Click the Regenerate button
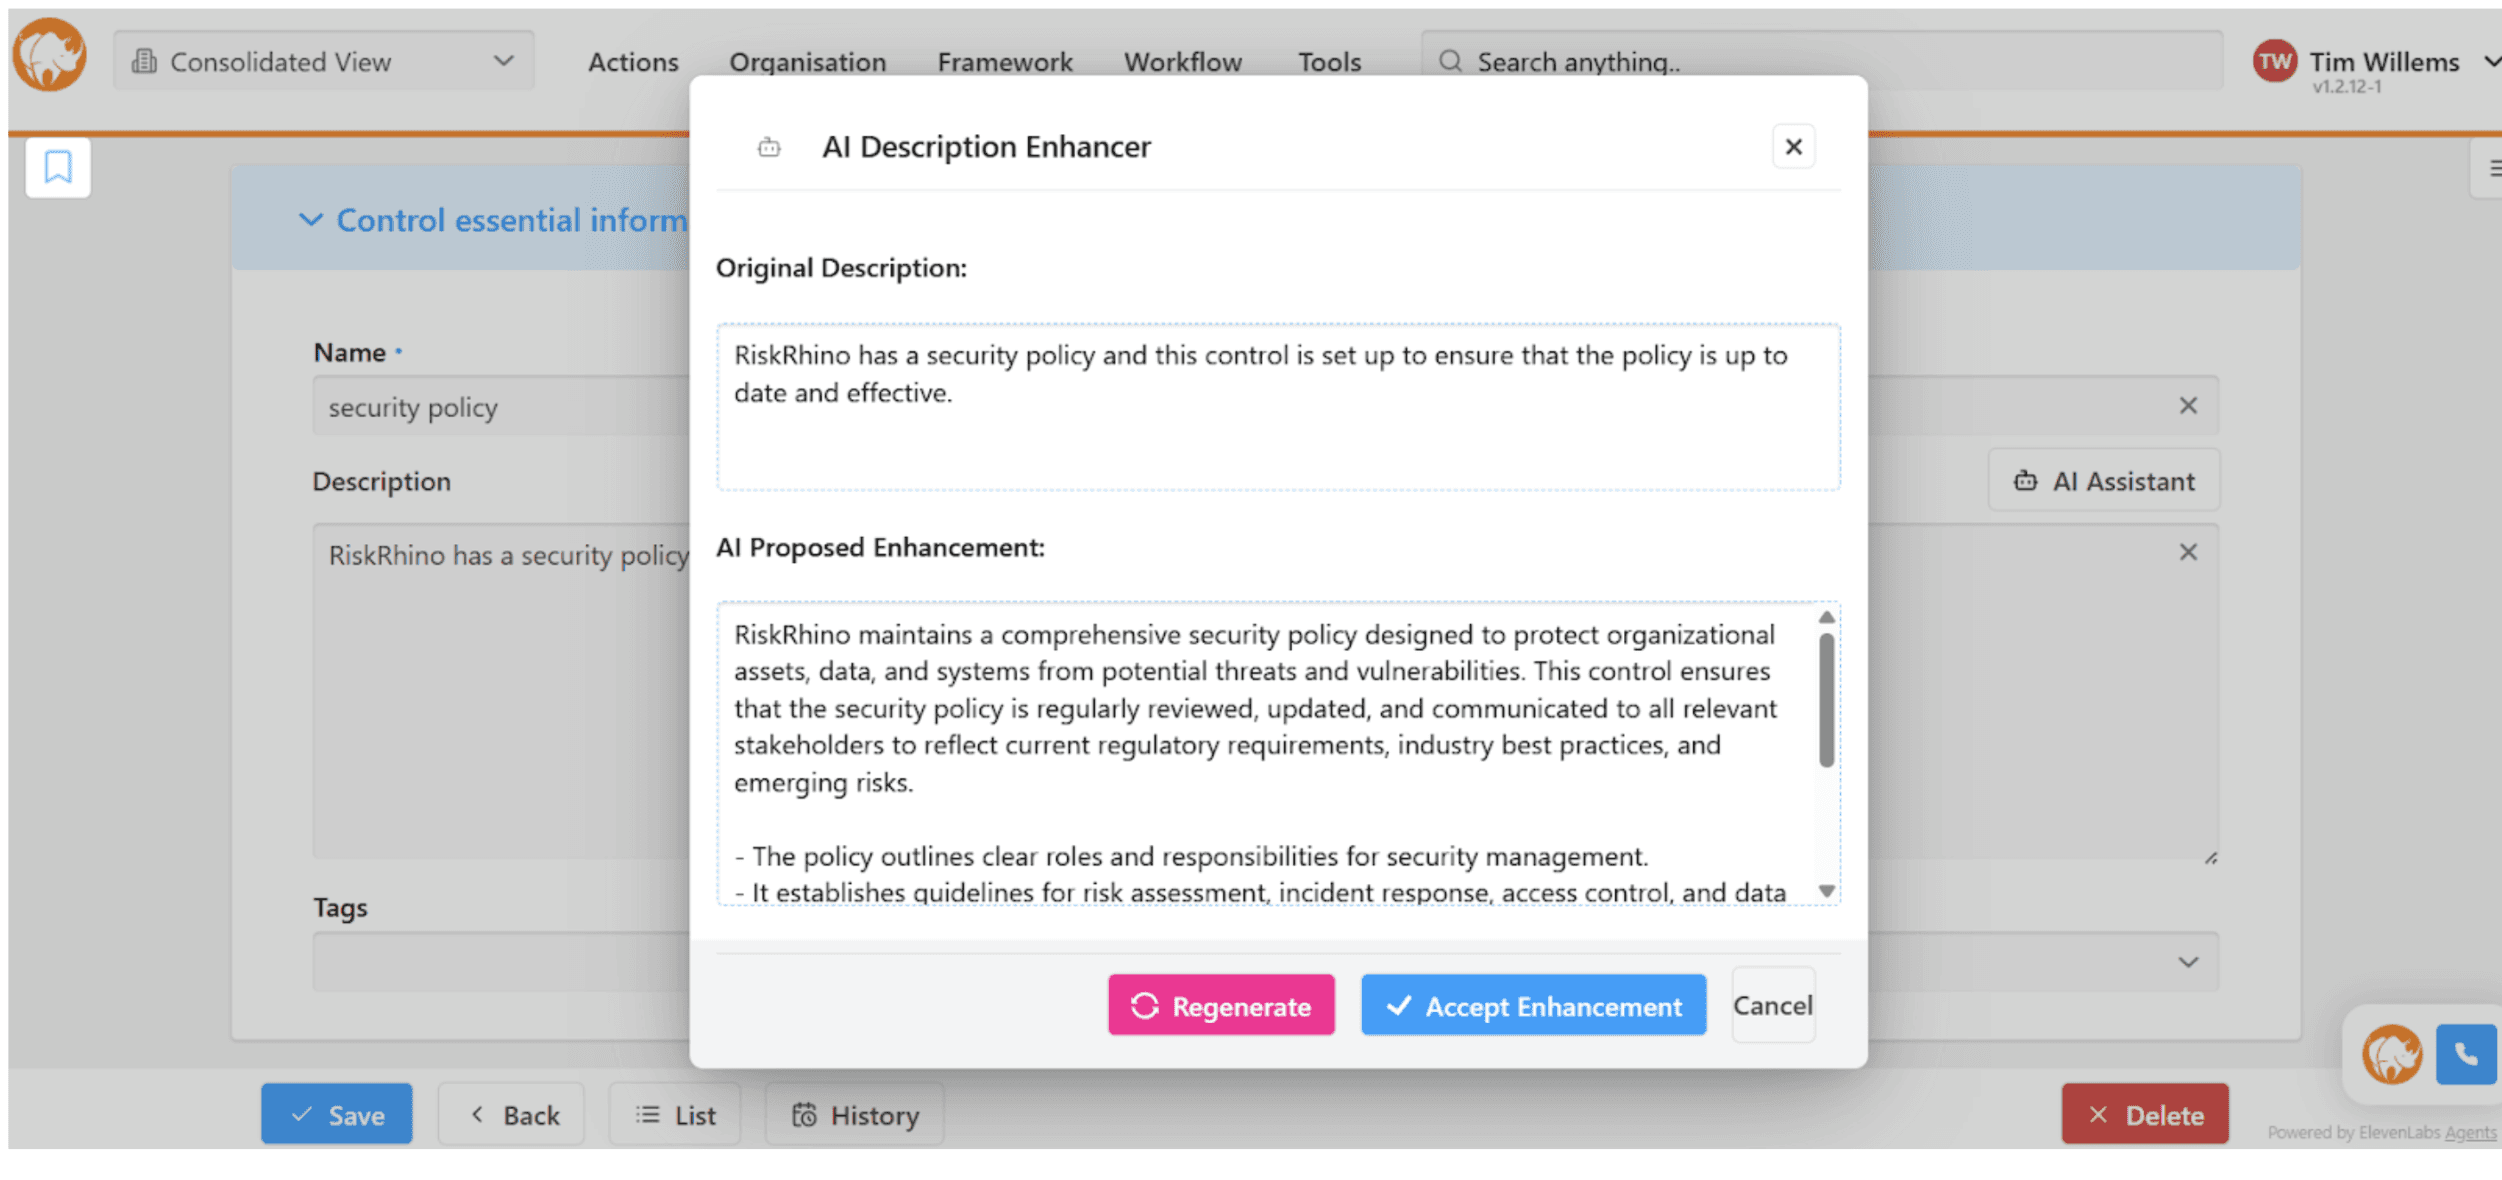 coord(1221,1005)
